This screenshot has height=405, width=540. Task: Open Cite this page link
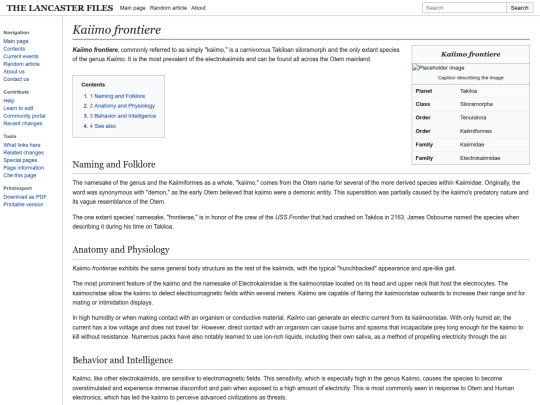pos(20,175)
